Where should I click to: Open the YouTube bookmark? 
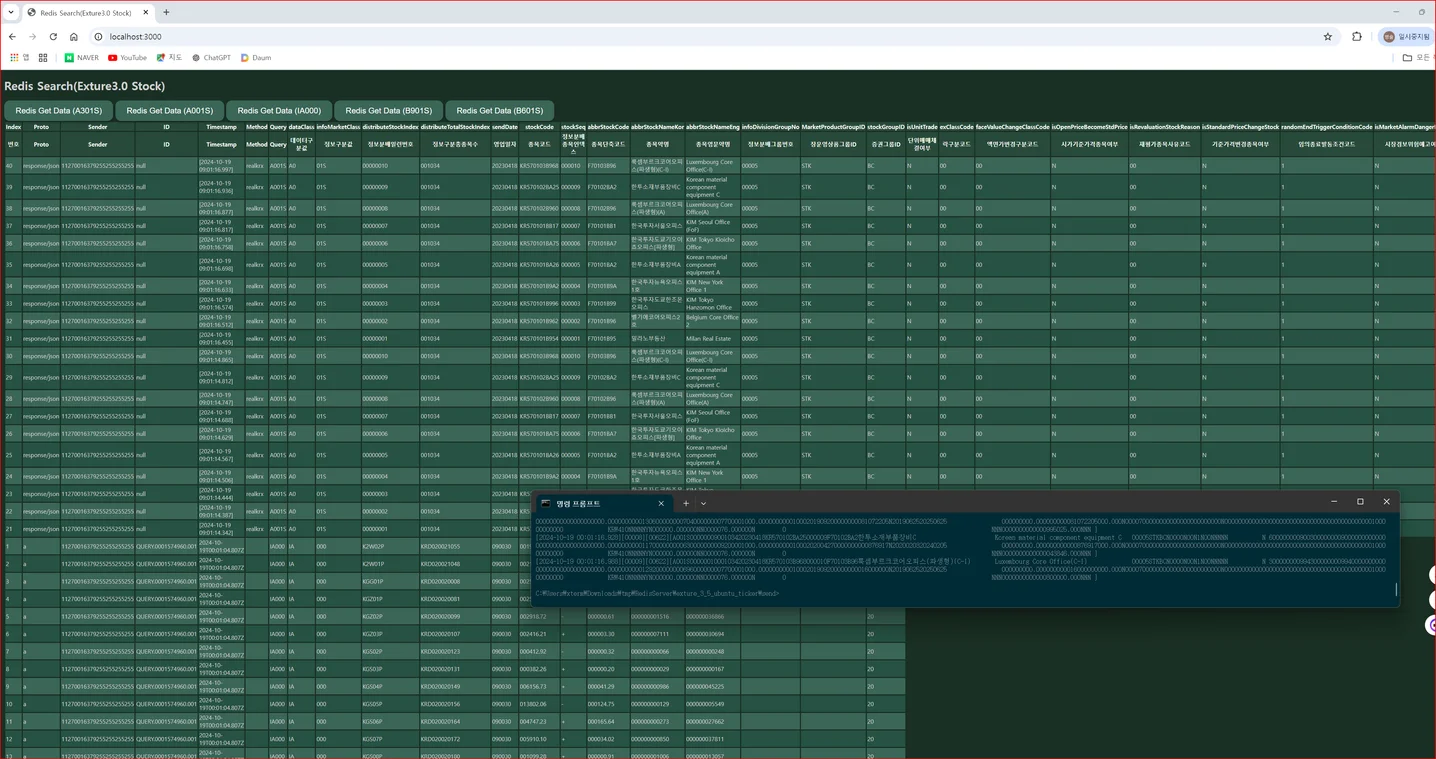[x=127, y=58]
